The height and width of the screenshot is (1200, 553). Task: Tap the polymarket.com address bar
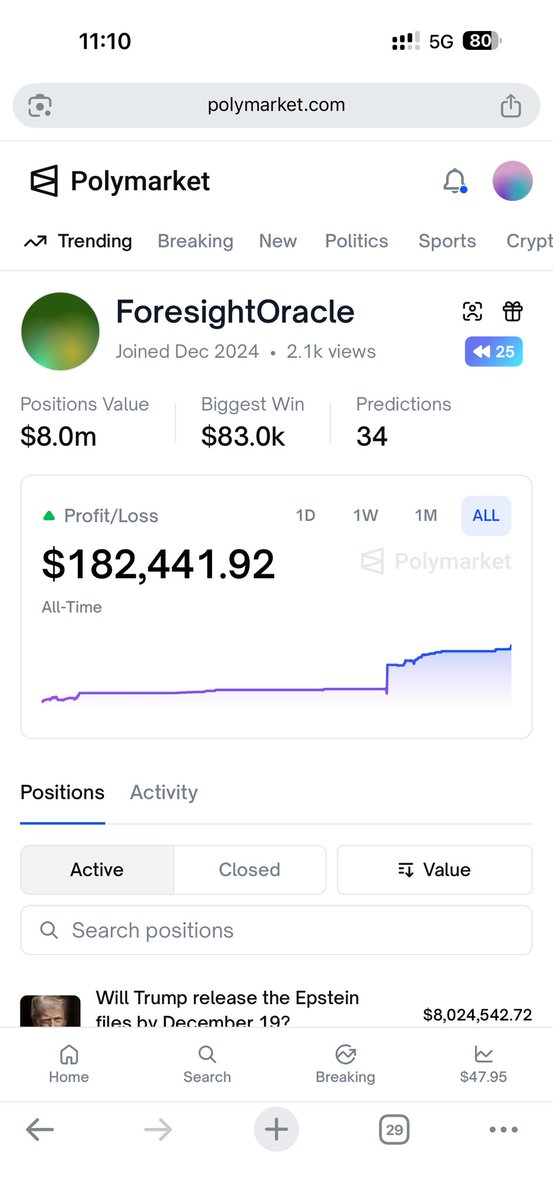click(x=276, y=105)
